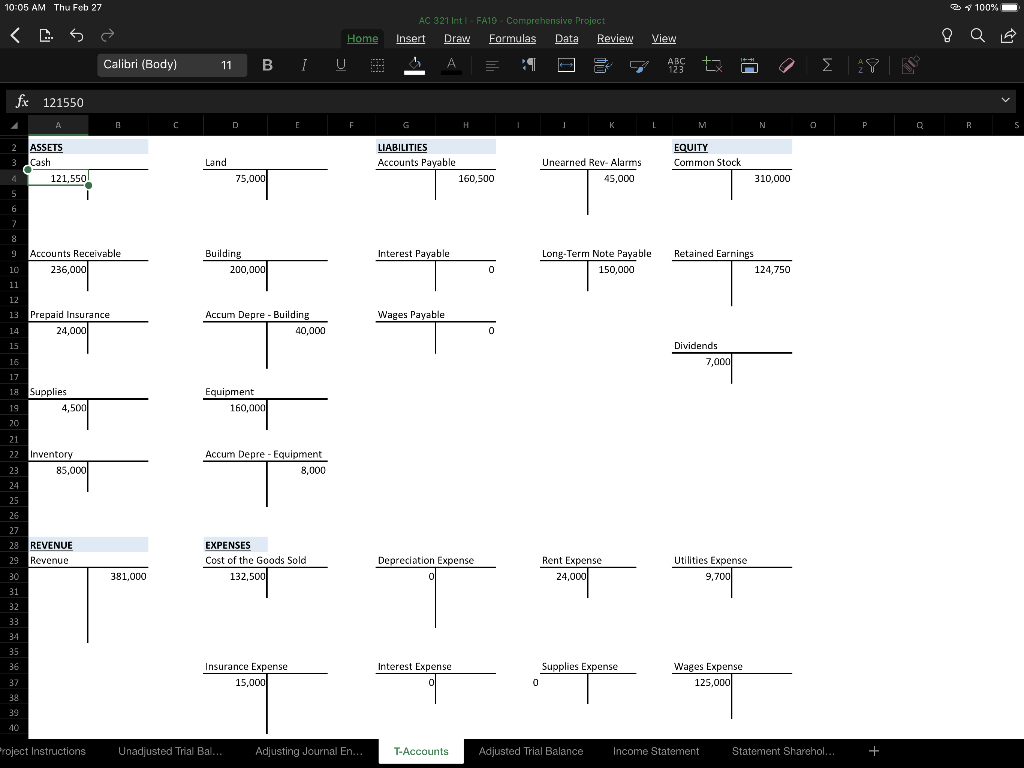Image resolution: width=1024 pixels, height=768 pixels.
Task: Select Long-Term Note Payable value 150,000
Action: (x=612, y=270)
